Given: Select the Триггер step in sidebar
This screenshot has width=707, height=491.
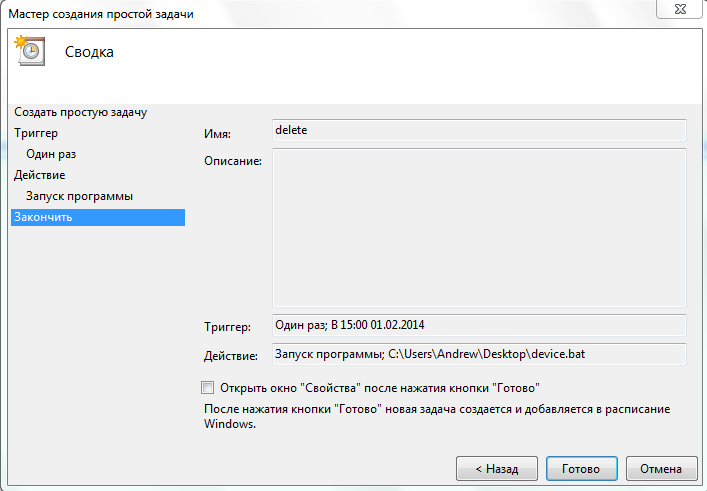Looking at the screenshot, I should (36, 133).
